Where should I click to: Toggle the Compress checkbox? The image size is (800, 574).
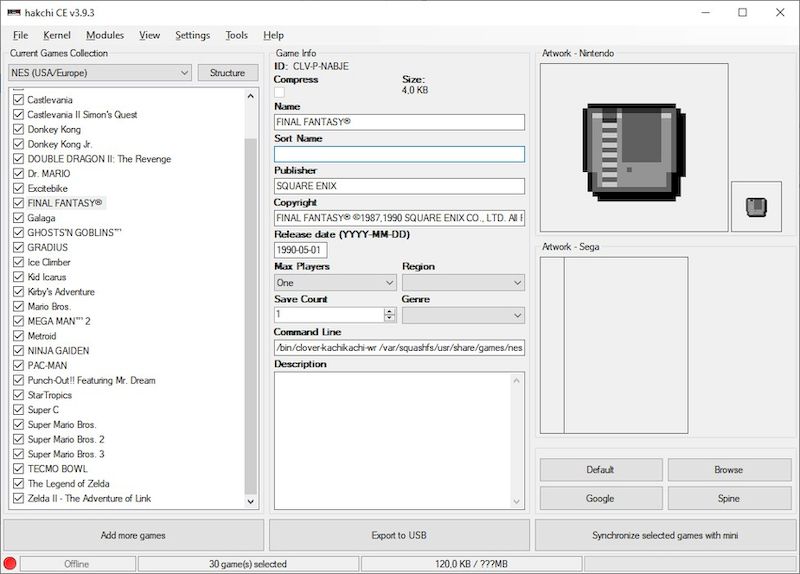pos(280,92)
